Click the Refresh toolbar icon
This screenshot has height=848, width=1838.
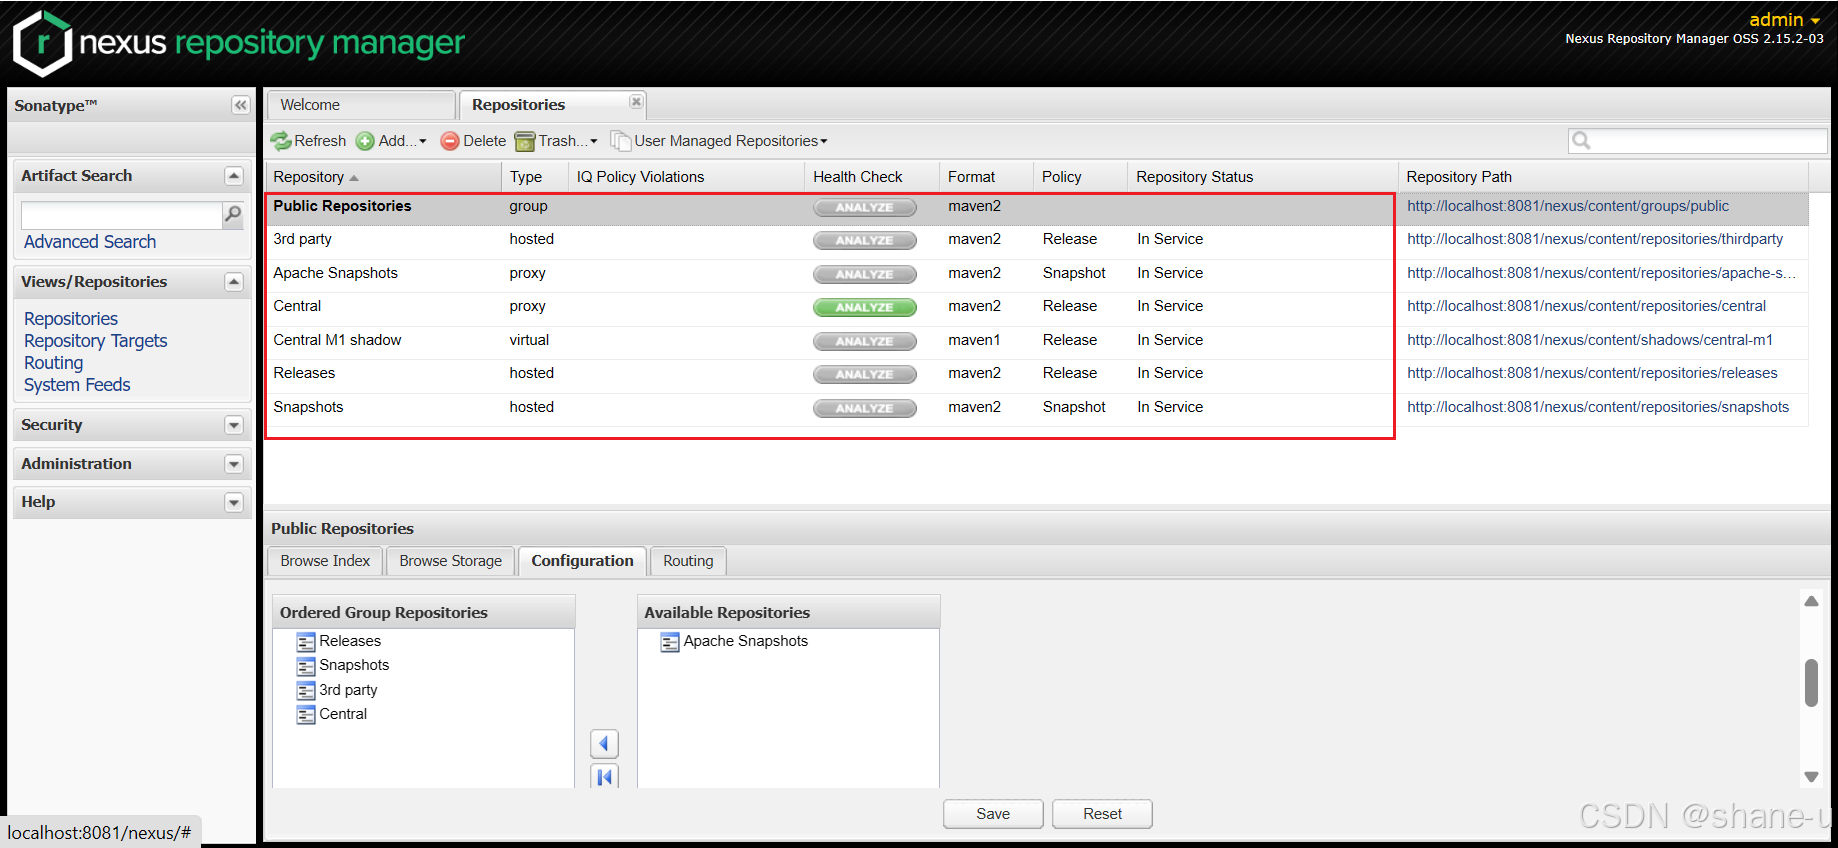coord(281,141)
